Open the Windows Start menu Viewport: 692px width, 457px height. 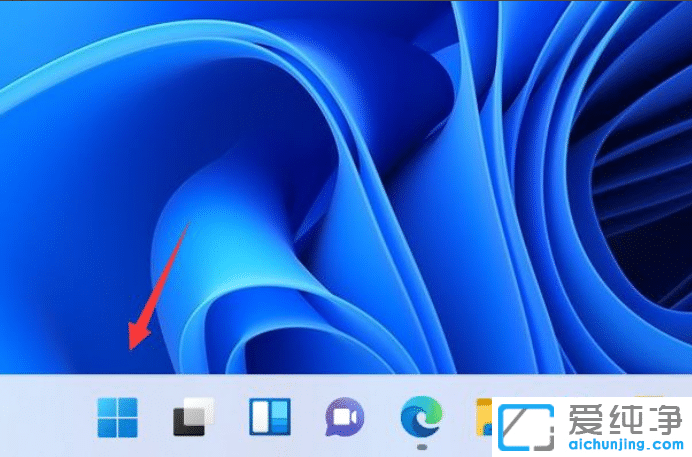pos(117,417)
